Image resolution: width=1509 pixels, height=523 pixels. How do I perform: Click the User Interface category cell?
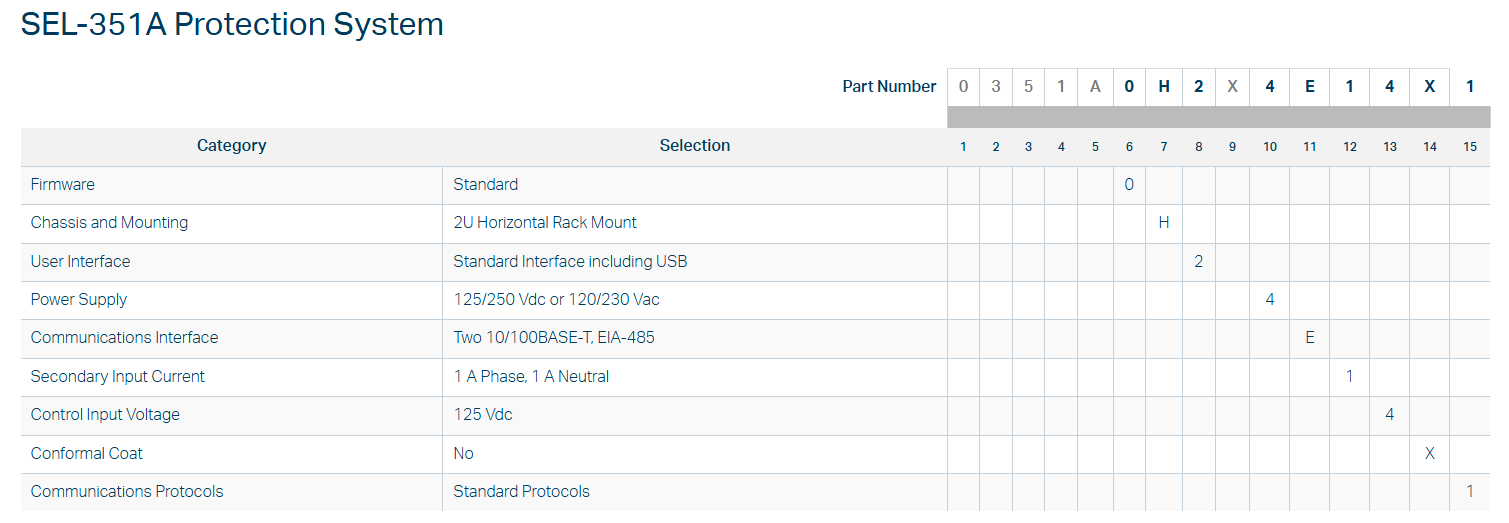pyautogui.click(x=232, y=262)
